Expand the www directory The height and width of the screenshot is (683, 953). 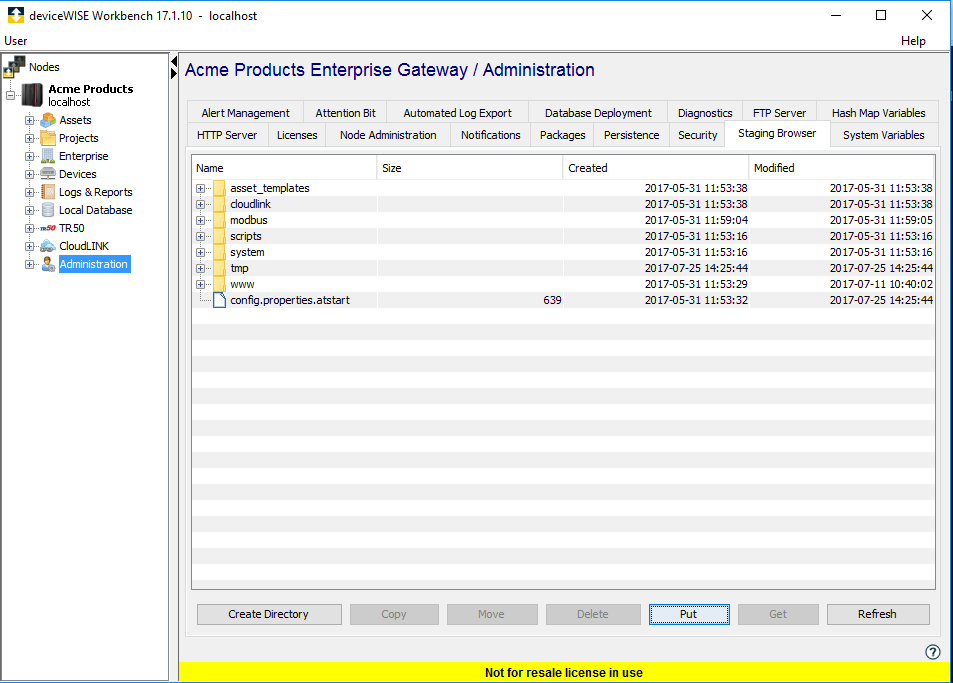coord(201,284)
